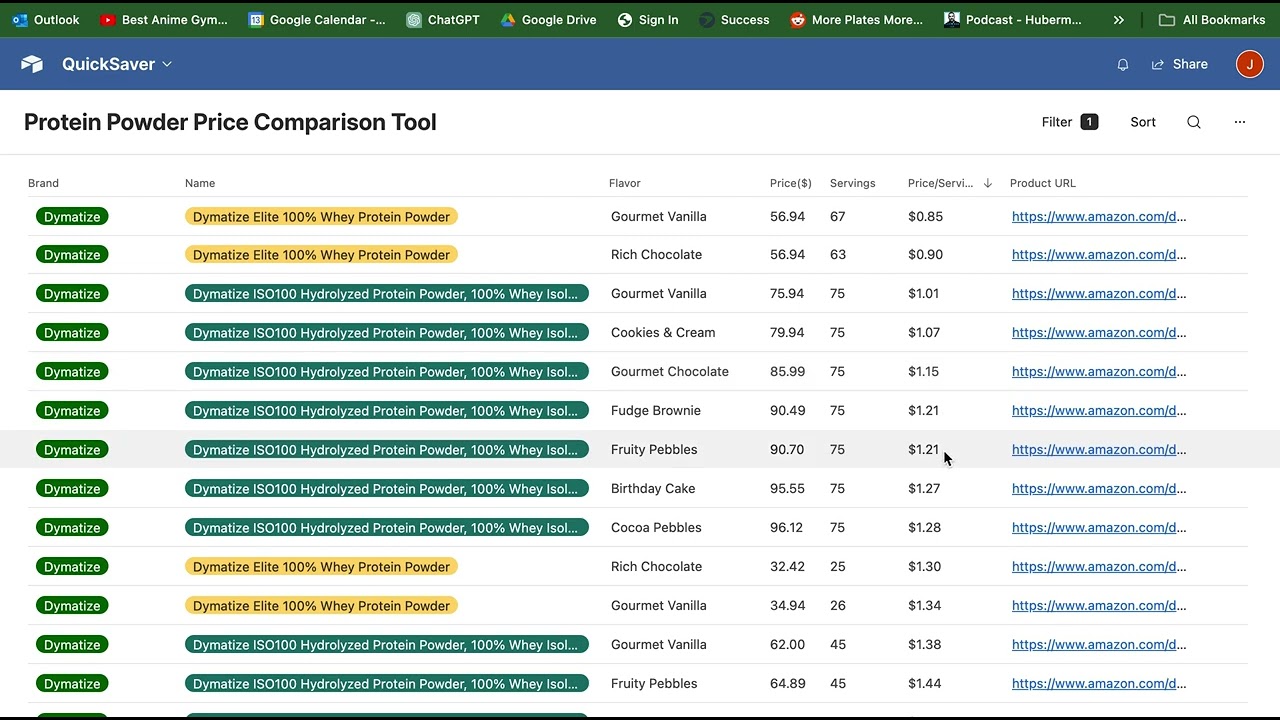Click the Sort button
The width and height of the screenshot is (1280, 720).
[1143, 122]
